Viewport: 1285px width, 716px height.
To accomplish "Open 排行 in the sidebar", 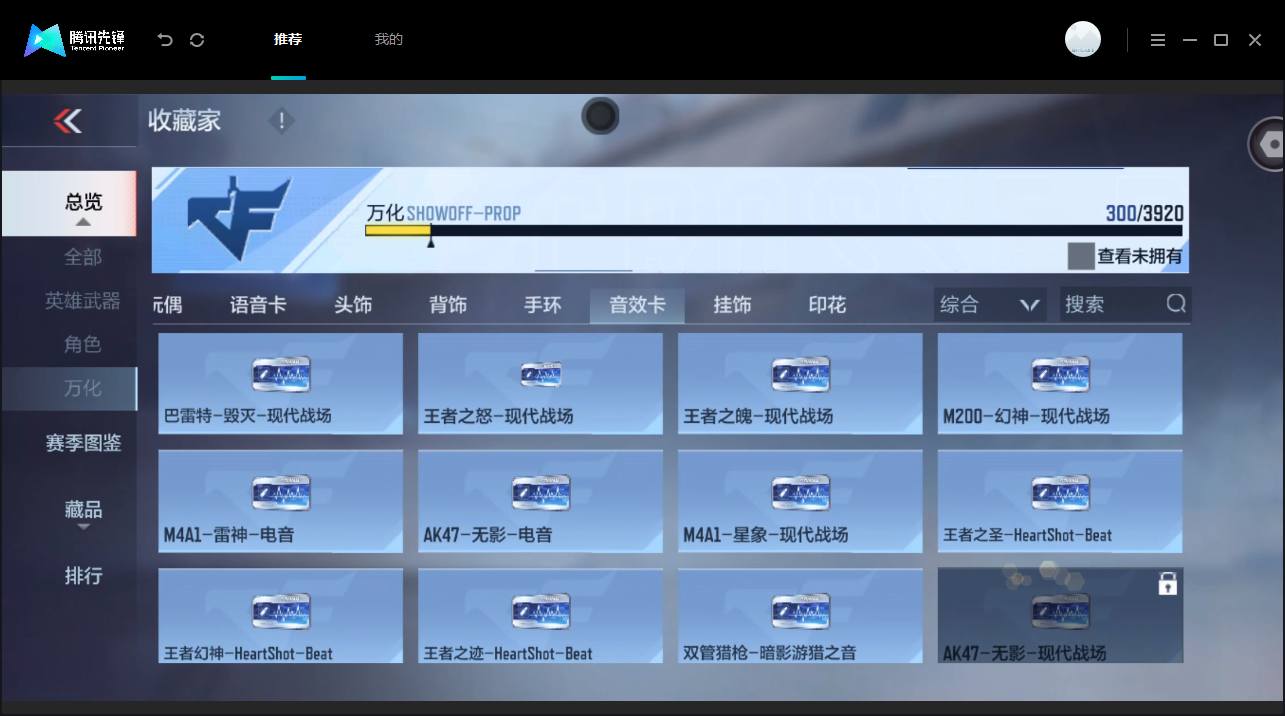I will click(x=83, y=576).
